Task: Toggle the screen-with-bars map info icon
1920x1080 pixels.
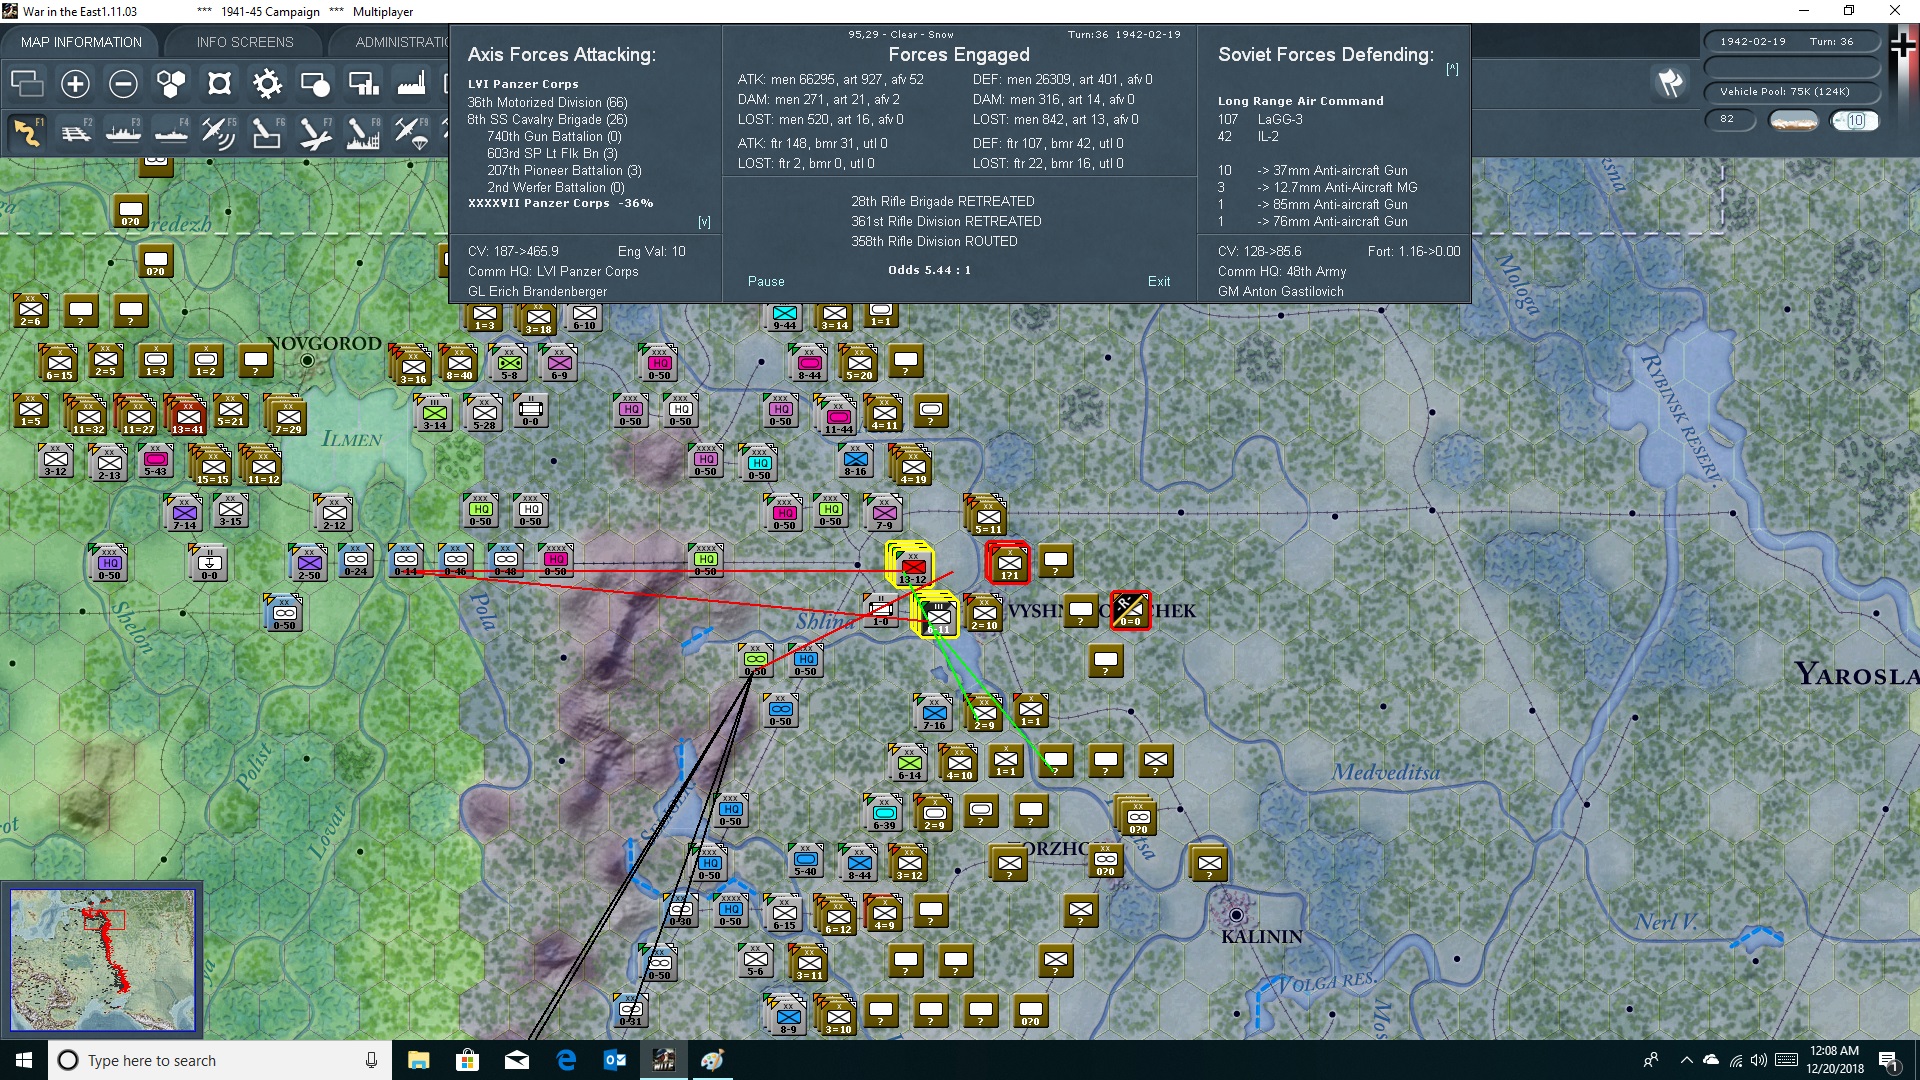Action: click(x=363, y=84)
